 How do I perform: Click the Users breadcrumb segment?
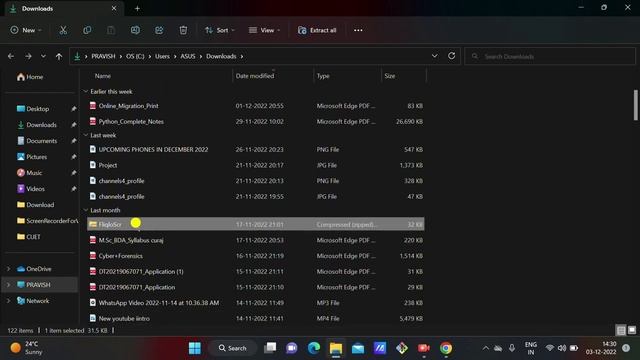tap(162, 56)
